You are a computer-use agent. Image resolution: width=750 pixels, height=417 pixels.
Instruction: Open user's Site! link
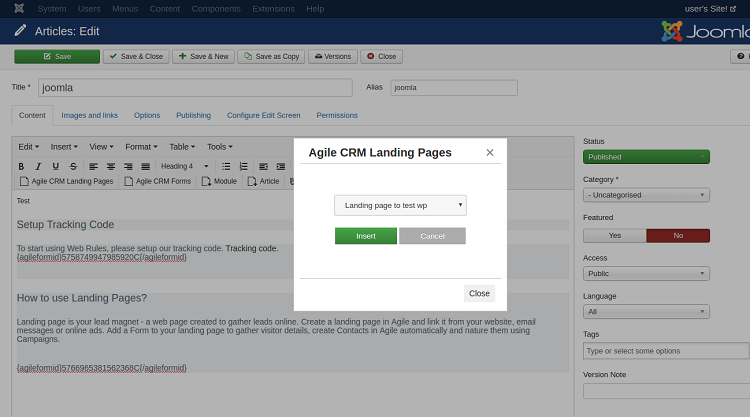coord(710,9)
